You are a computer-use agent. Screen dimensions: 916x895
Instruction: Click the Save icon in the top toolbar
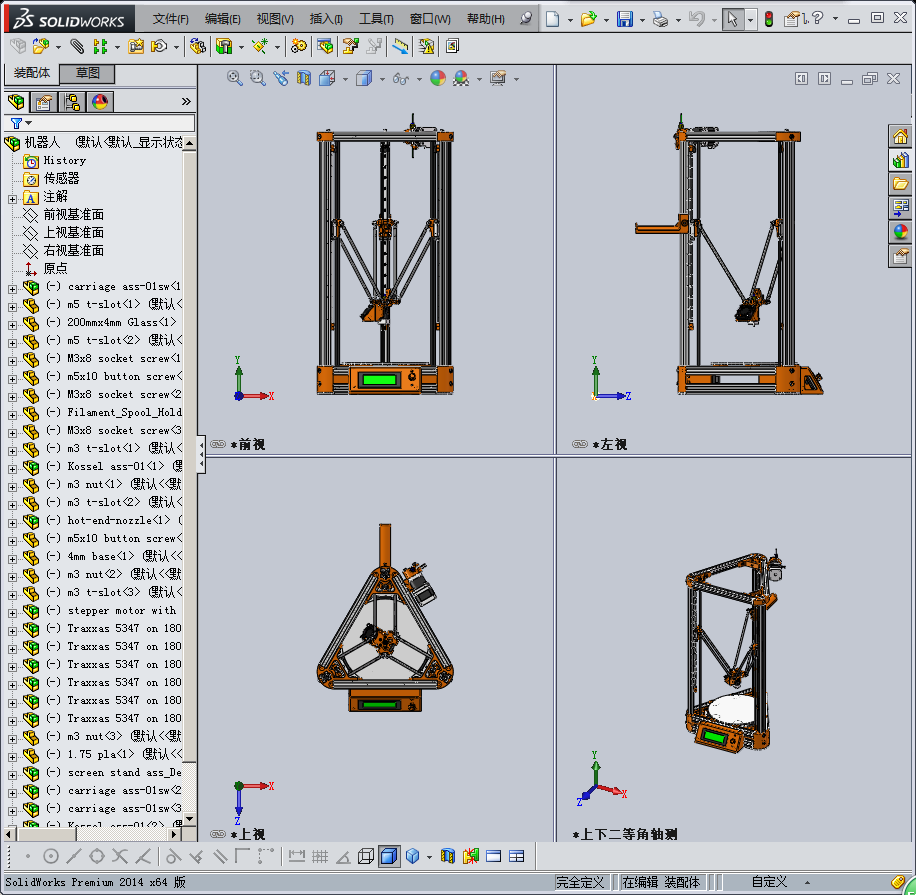[624, 19]
